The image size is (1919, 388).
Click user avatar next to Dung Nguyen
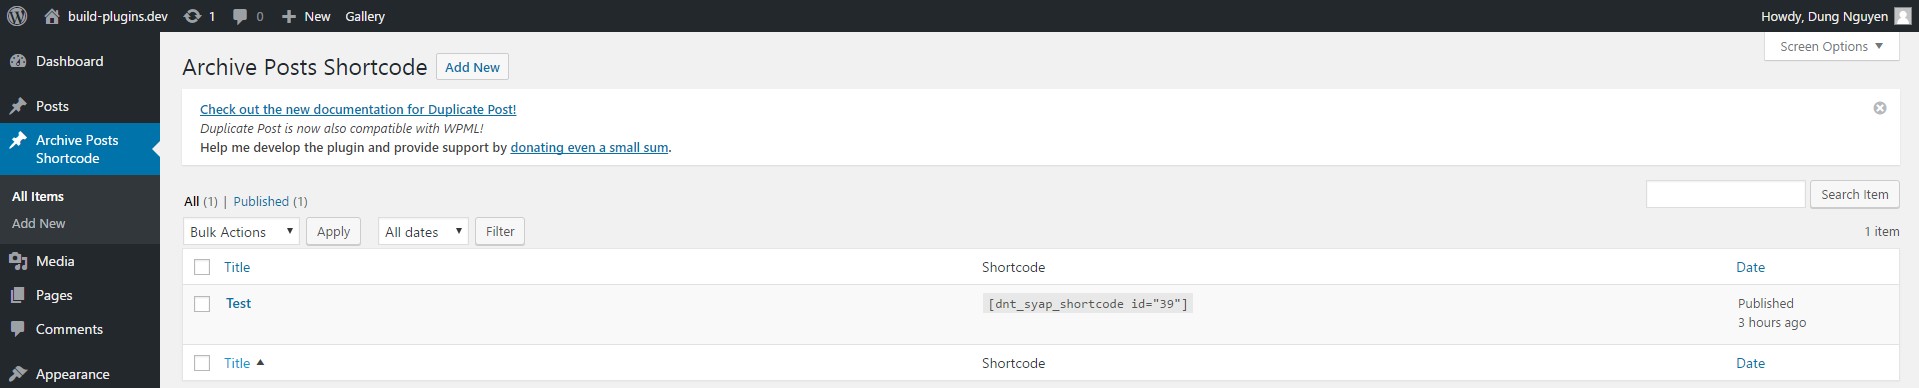(1902, 16)
